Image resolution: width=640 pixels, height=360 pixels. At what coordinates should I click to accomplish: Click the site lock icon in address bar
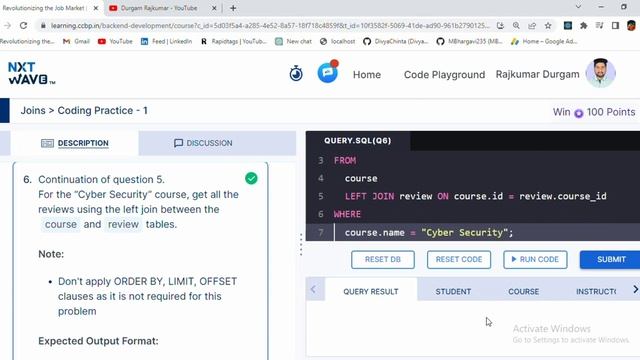pyautogui.click(x=43, y=25)
